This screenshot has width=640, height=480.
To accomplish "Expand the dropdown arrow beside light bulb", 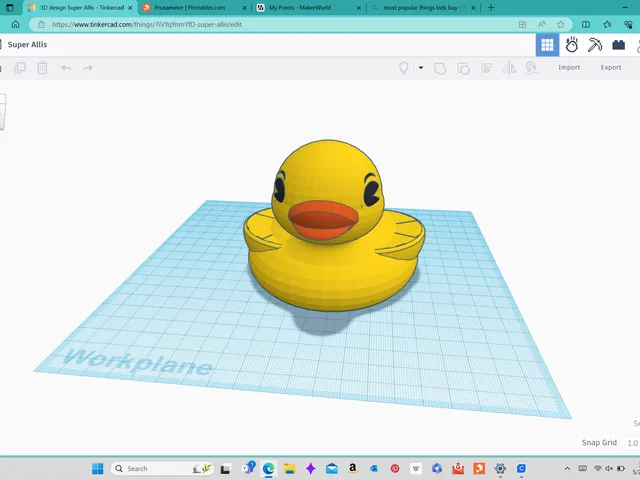I will 421,68.
